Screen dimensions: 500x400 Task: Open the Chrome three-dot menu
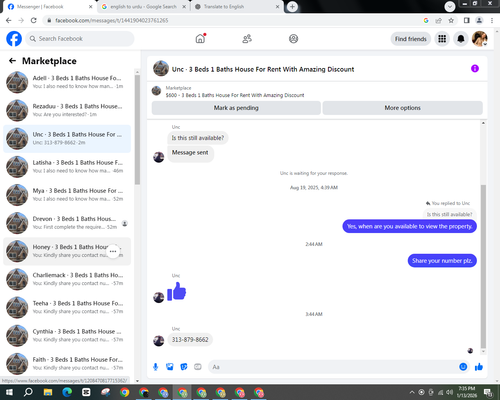click(492, 20)
